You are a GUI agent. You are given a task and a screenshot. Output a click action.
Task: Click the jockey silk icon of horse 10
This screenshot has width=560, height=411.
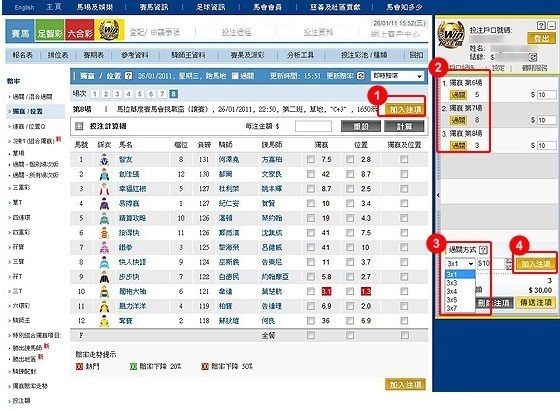[104, 291]
